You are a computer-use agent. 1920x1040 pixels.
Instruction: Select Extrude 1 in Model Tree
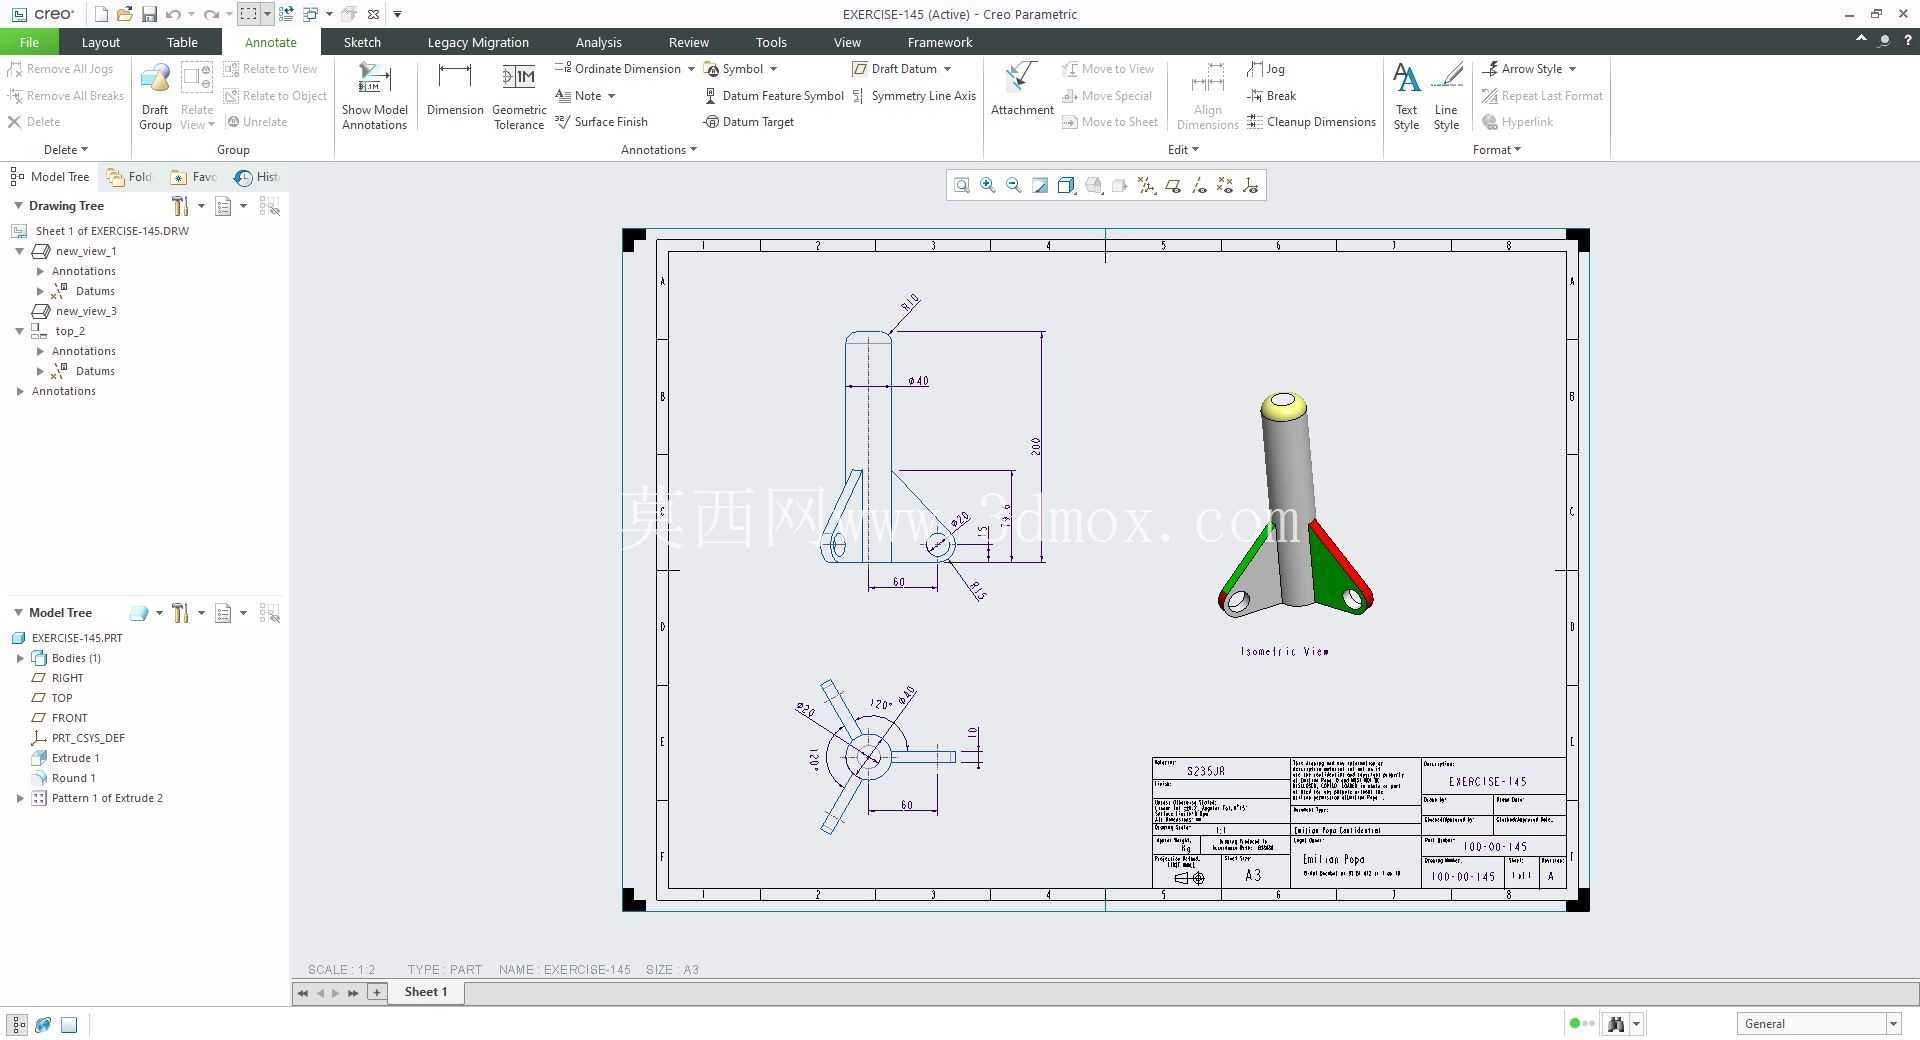[x=75, y=758]
